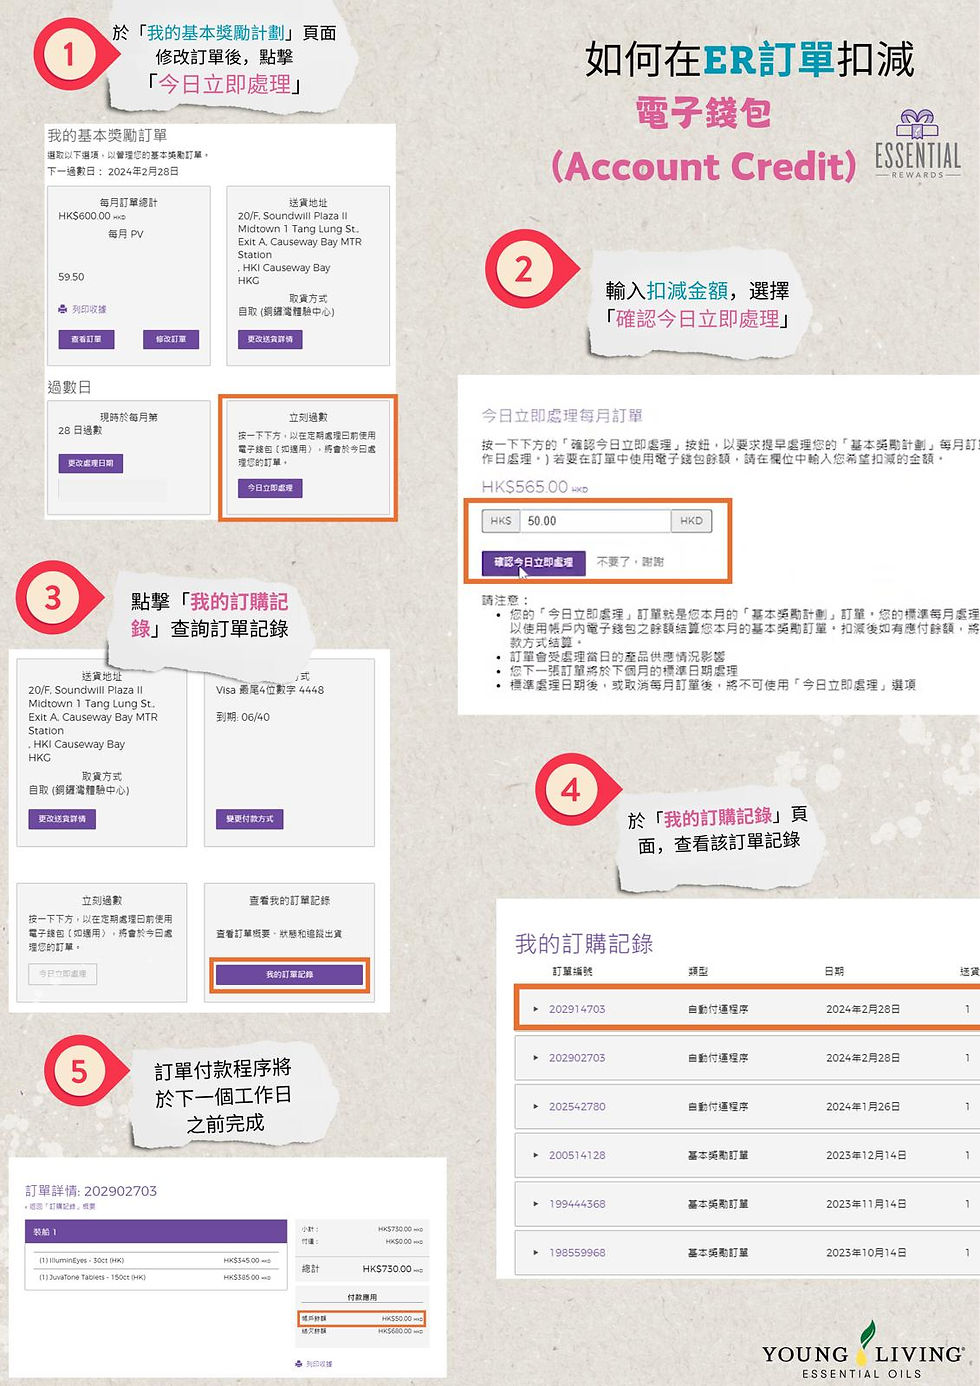Click the 類型 column header

pos(698,971)
